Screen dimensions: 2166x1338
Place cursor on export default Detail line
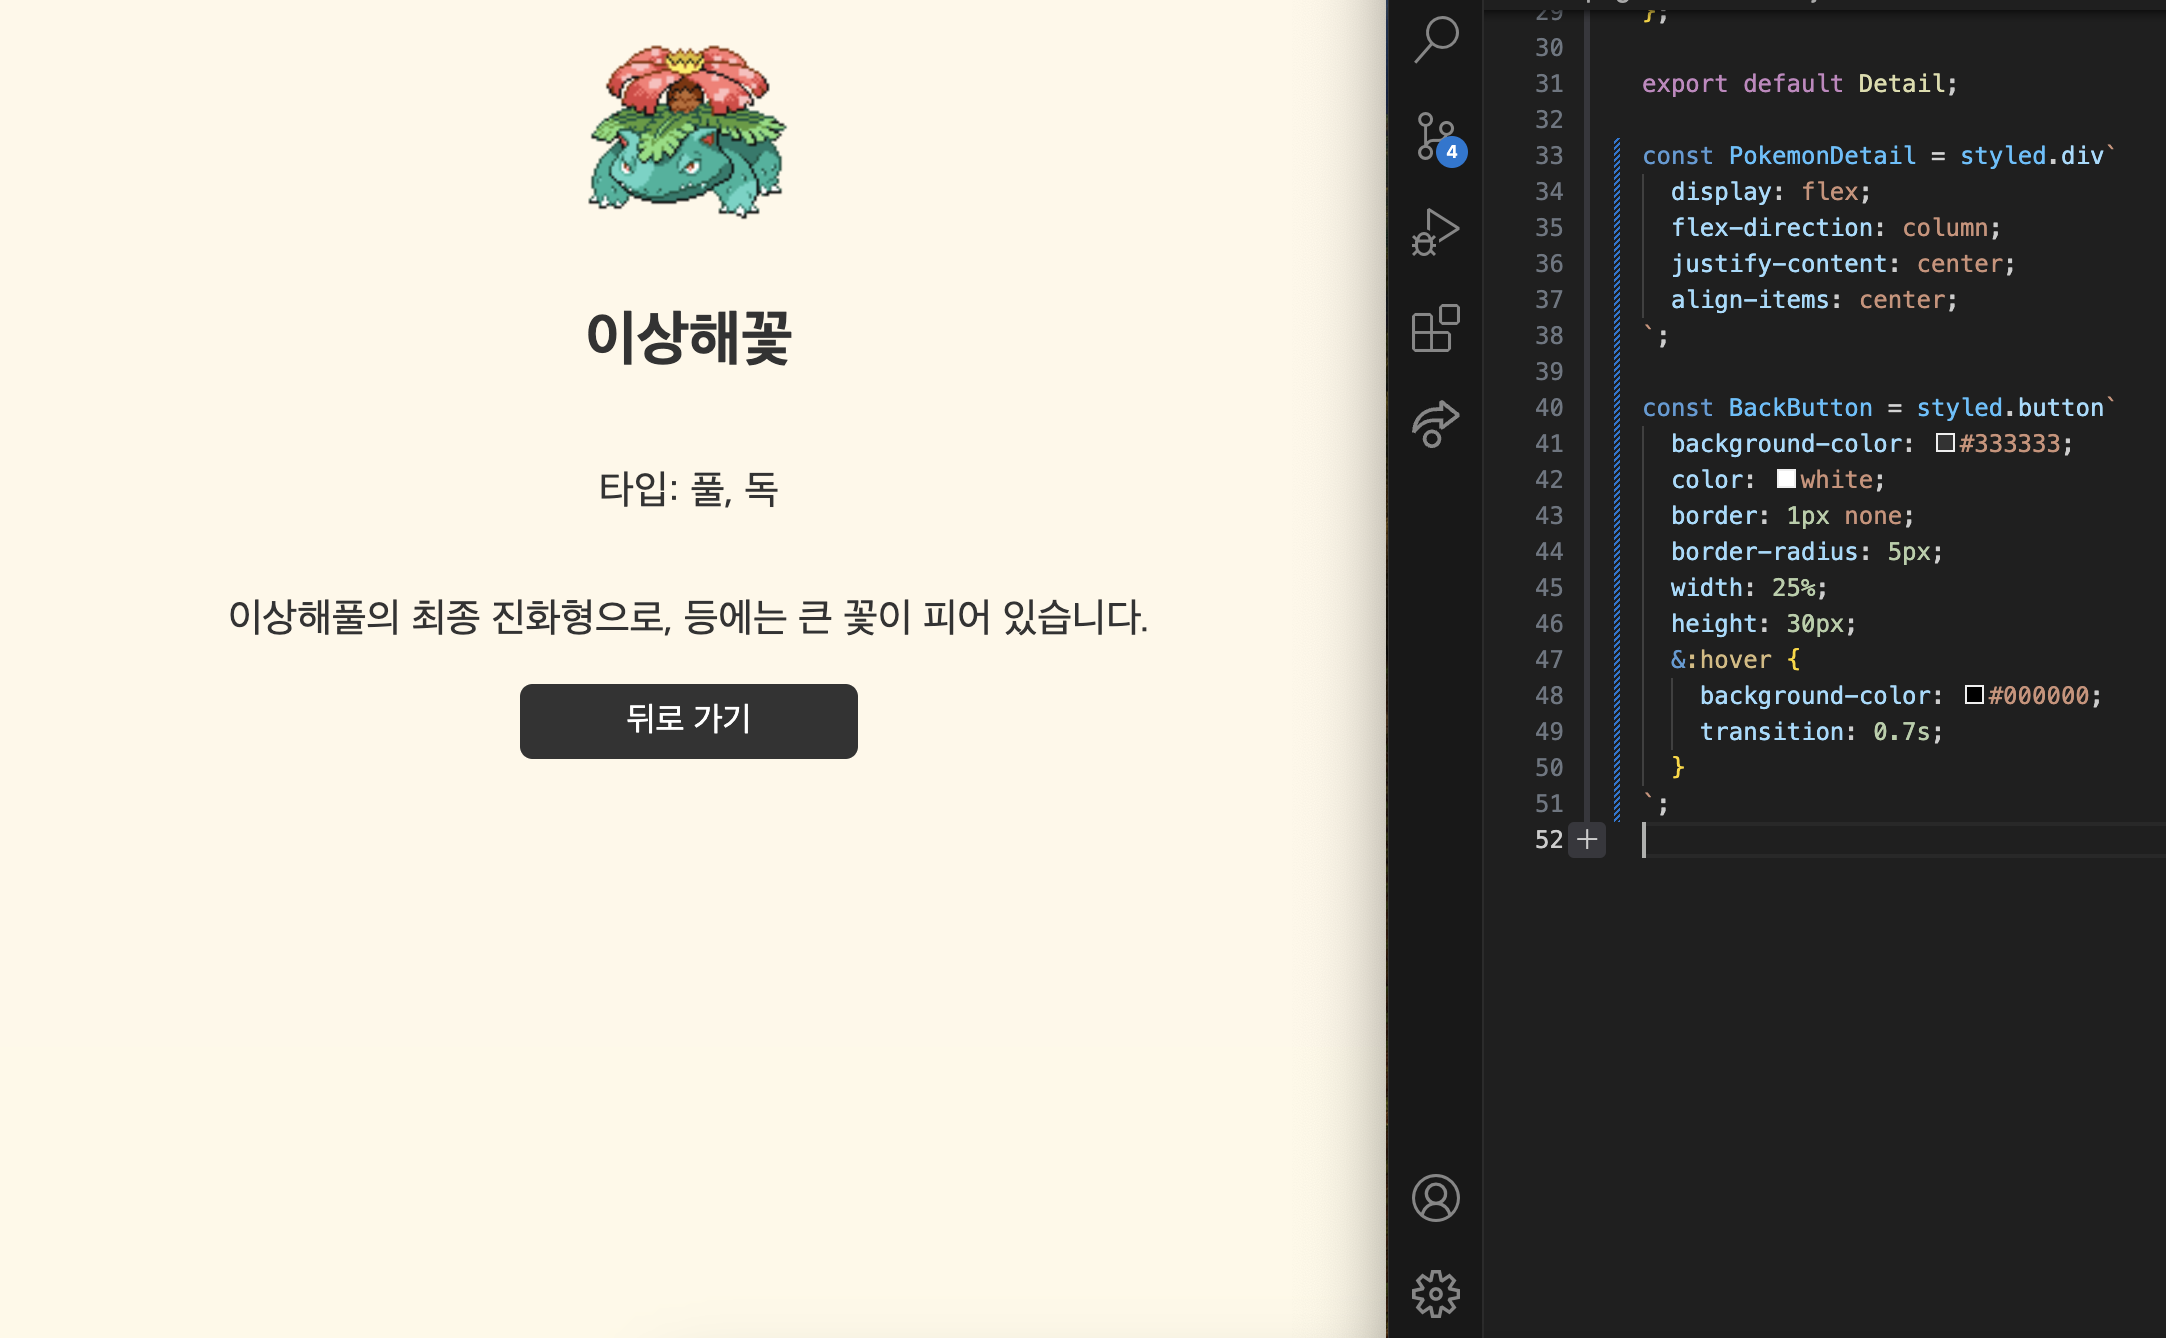[x=1798, y=84]
